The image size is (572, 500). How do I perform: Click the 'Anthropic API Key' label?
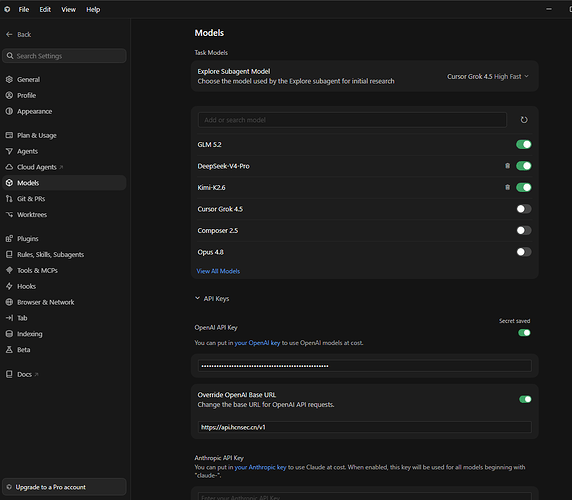219,458
